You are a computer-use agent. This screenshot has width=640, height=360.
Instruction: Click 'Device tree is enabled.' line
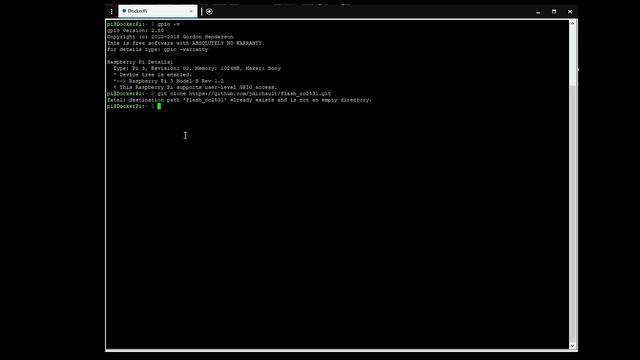pos(153,75)
